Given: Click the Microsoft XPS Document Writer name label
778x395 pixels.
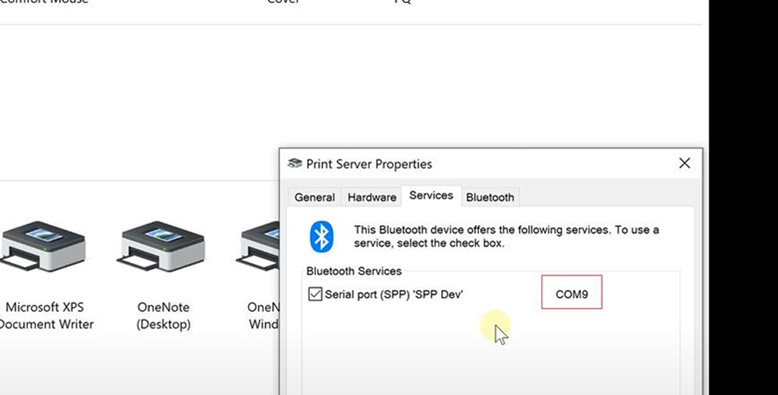Looking at the screenshot, I should (46, 316).
